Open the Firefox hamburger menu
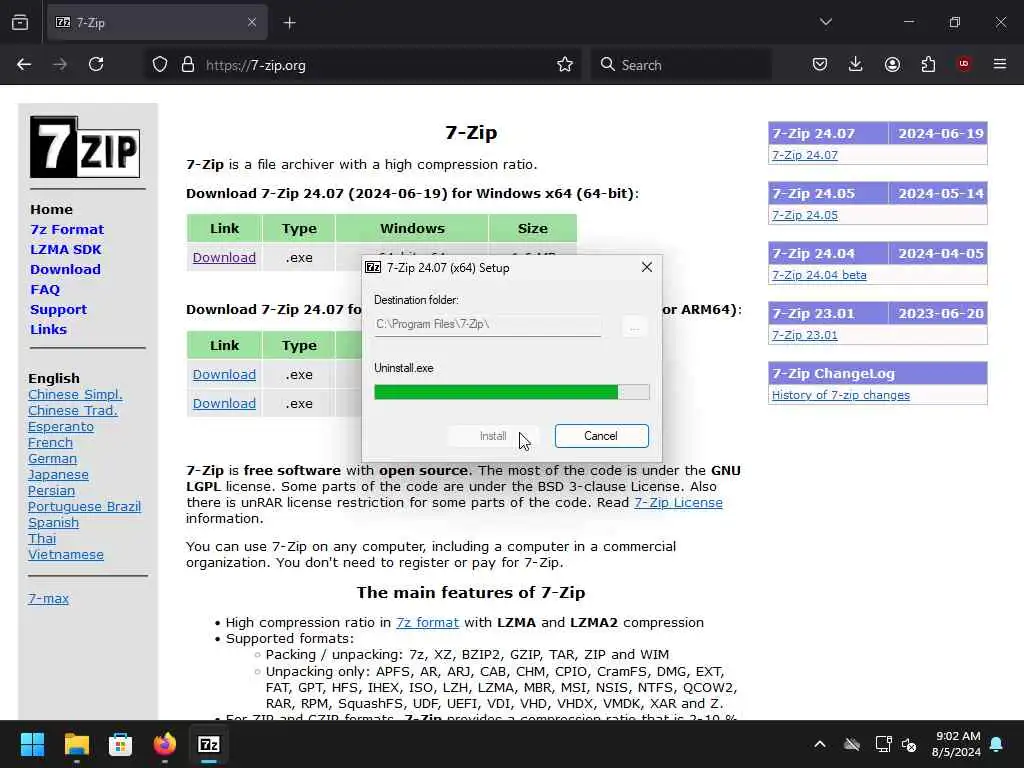 point(1000,65)
